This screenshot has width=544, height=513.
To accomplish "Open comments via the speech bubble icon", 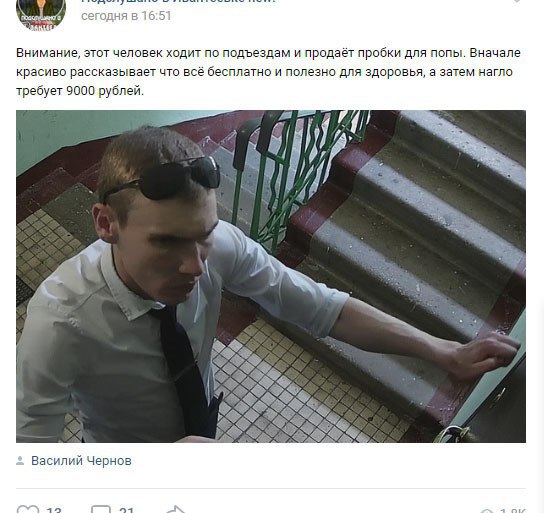I will [x=101, y=509].
